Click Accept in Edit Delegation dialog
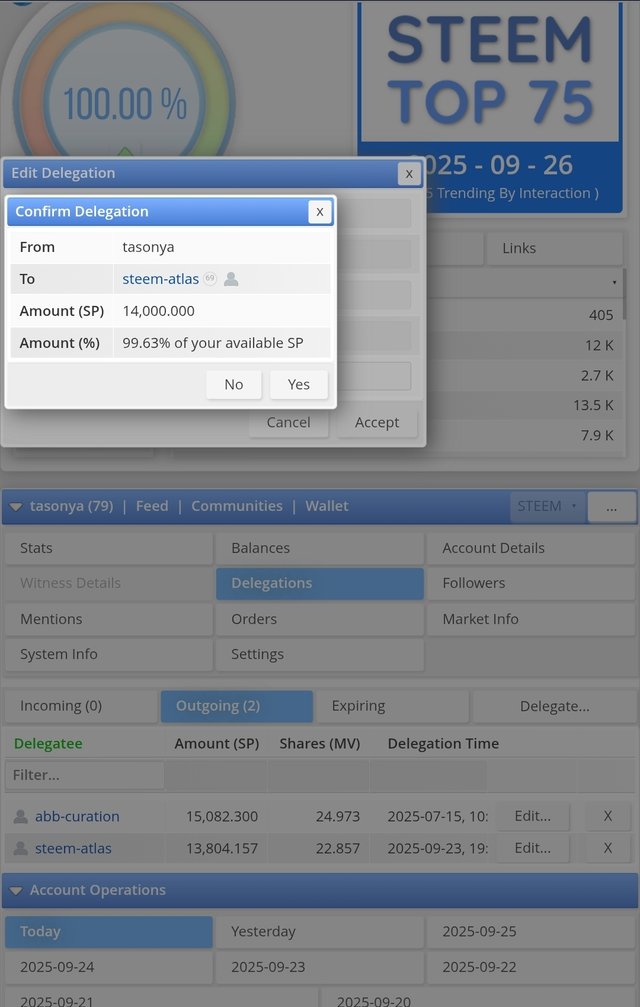Viewport: 640px width, 1007px height. 377,423
